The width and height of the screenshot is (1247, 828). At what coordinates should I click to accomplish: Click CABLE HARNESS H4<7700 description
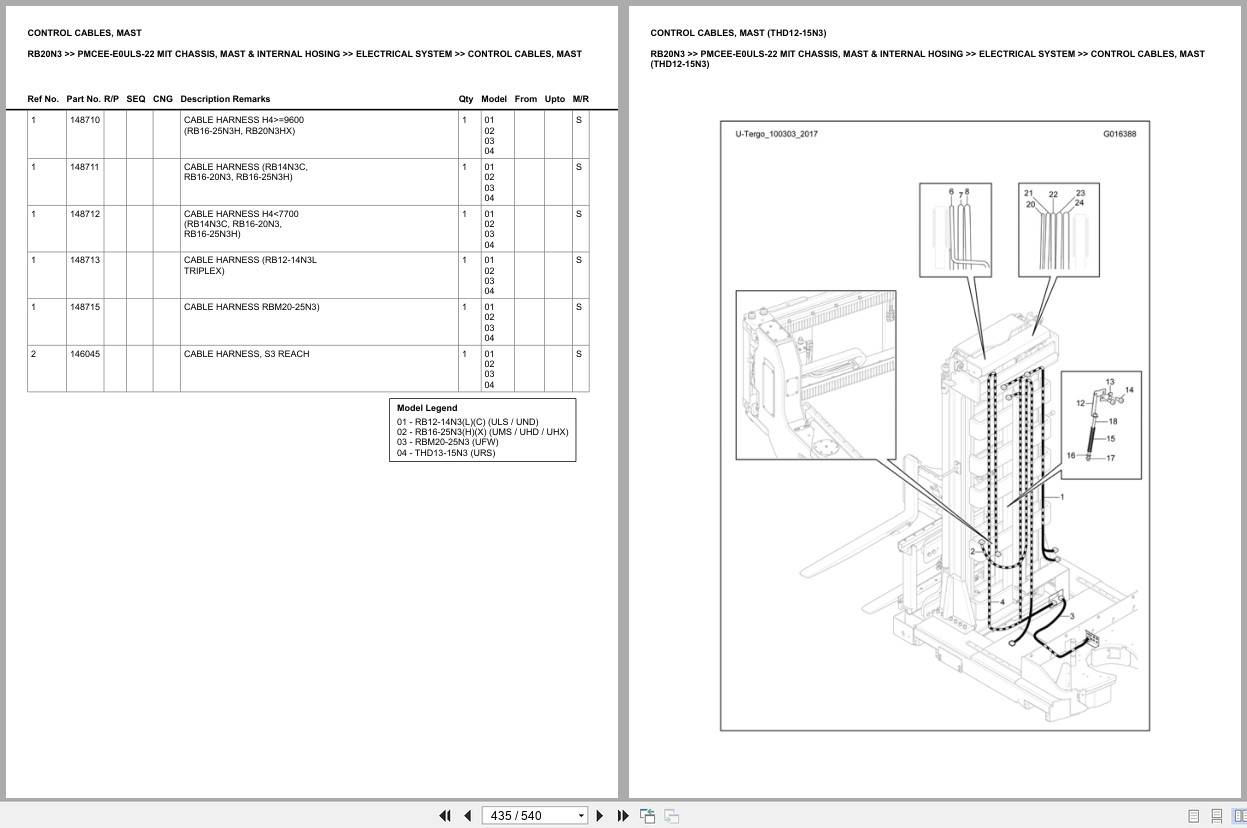pyautogui.click(x=241, y=214)
